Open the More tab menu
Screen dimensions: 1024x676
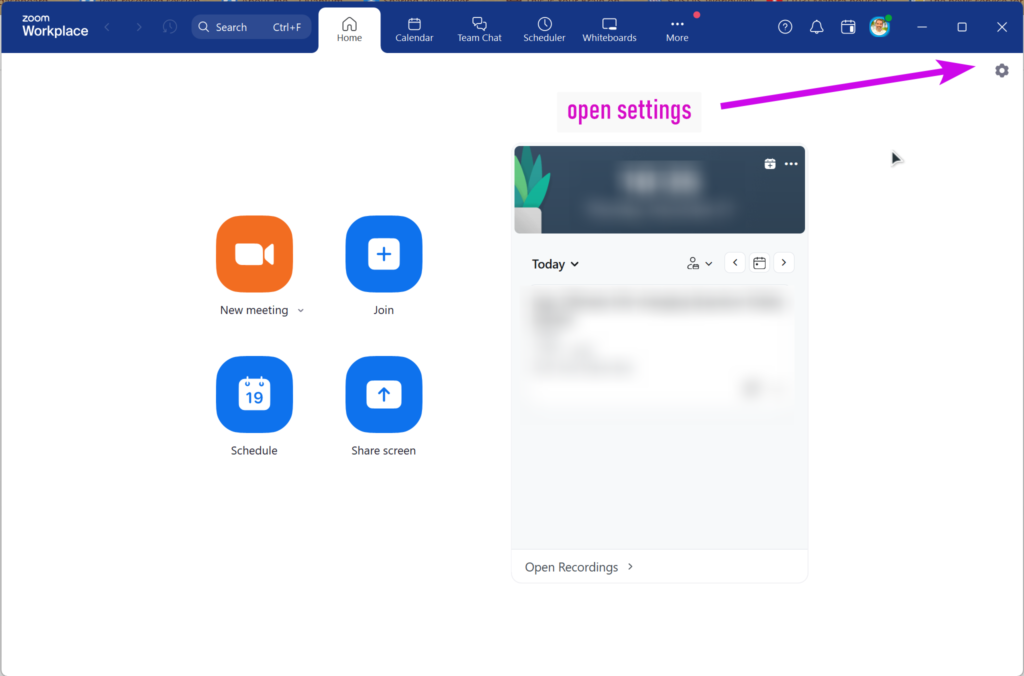[677, 29]
